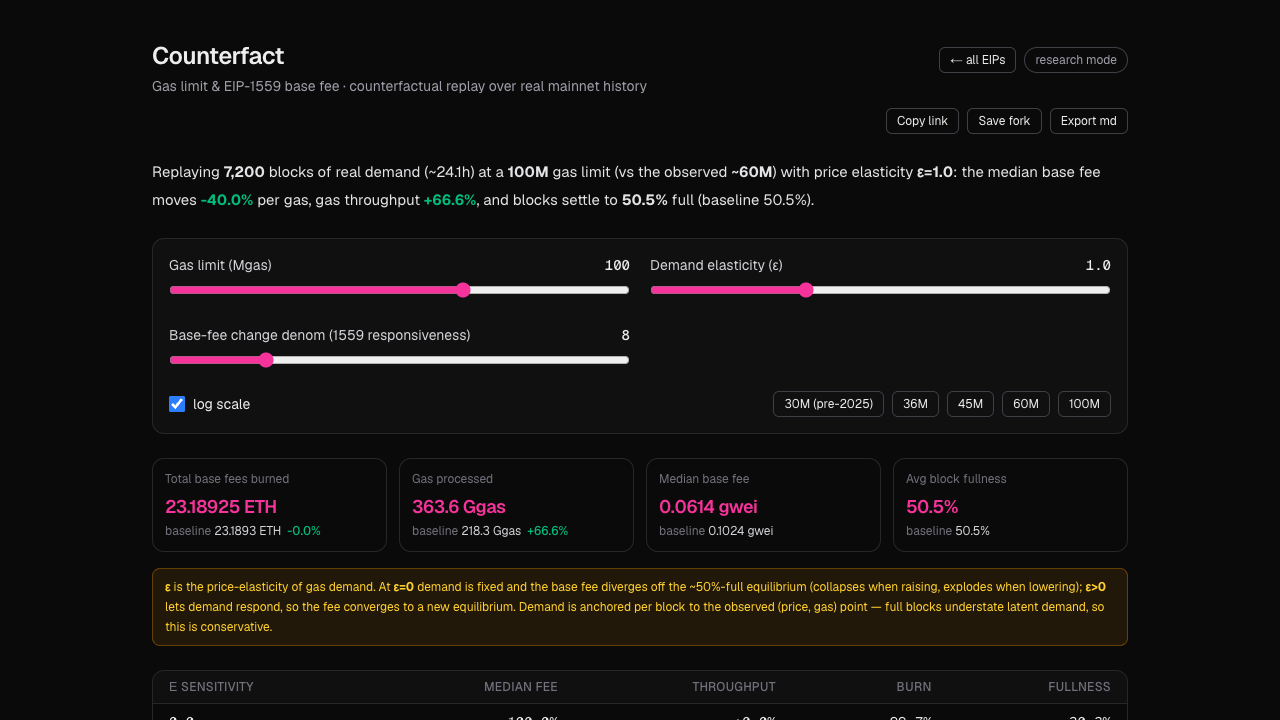
Task: Select the 30M (pre-2025) preset
Action: (x=828, y=404)
